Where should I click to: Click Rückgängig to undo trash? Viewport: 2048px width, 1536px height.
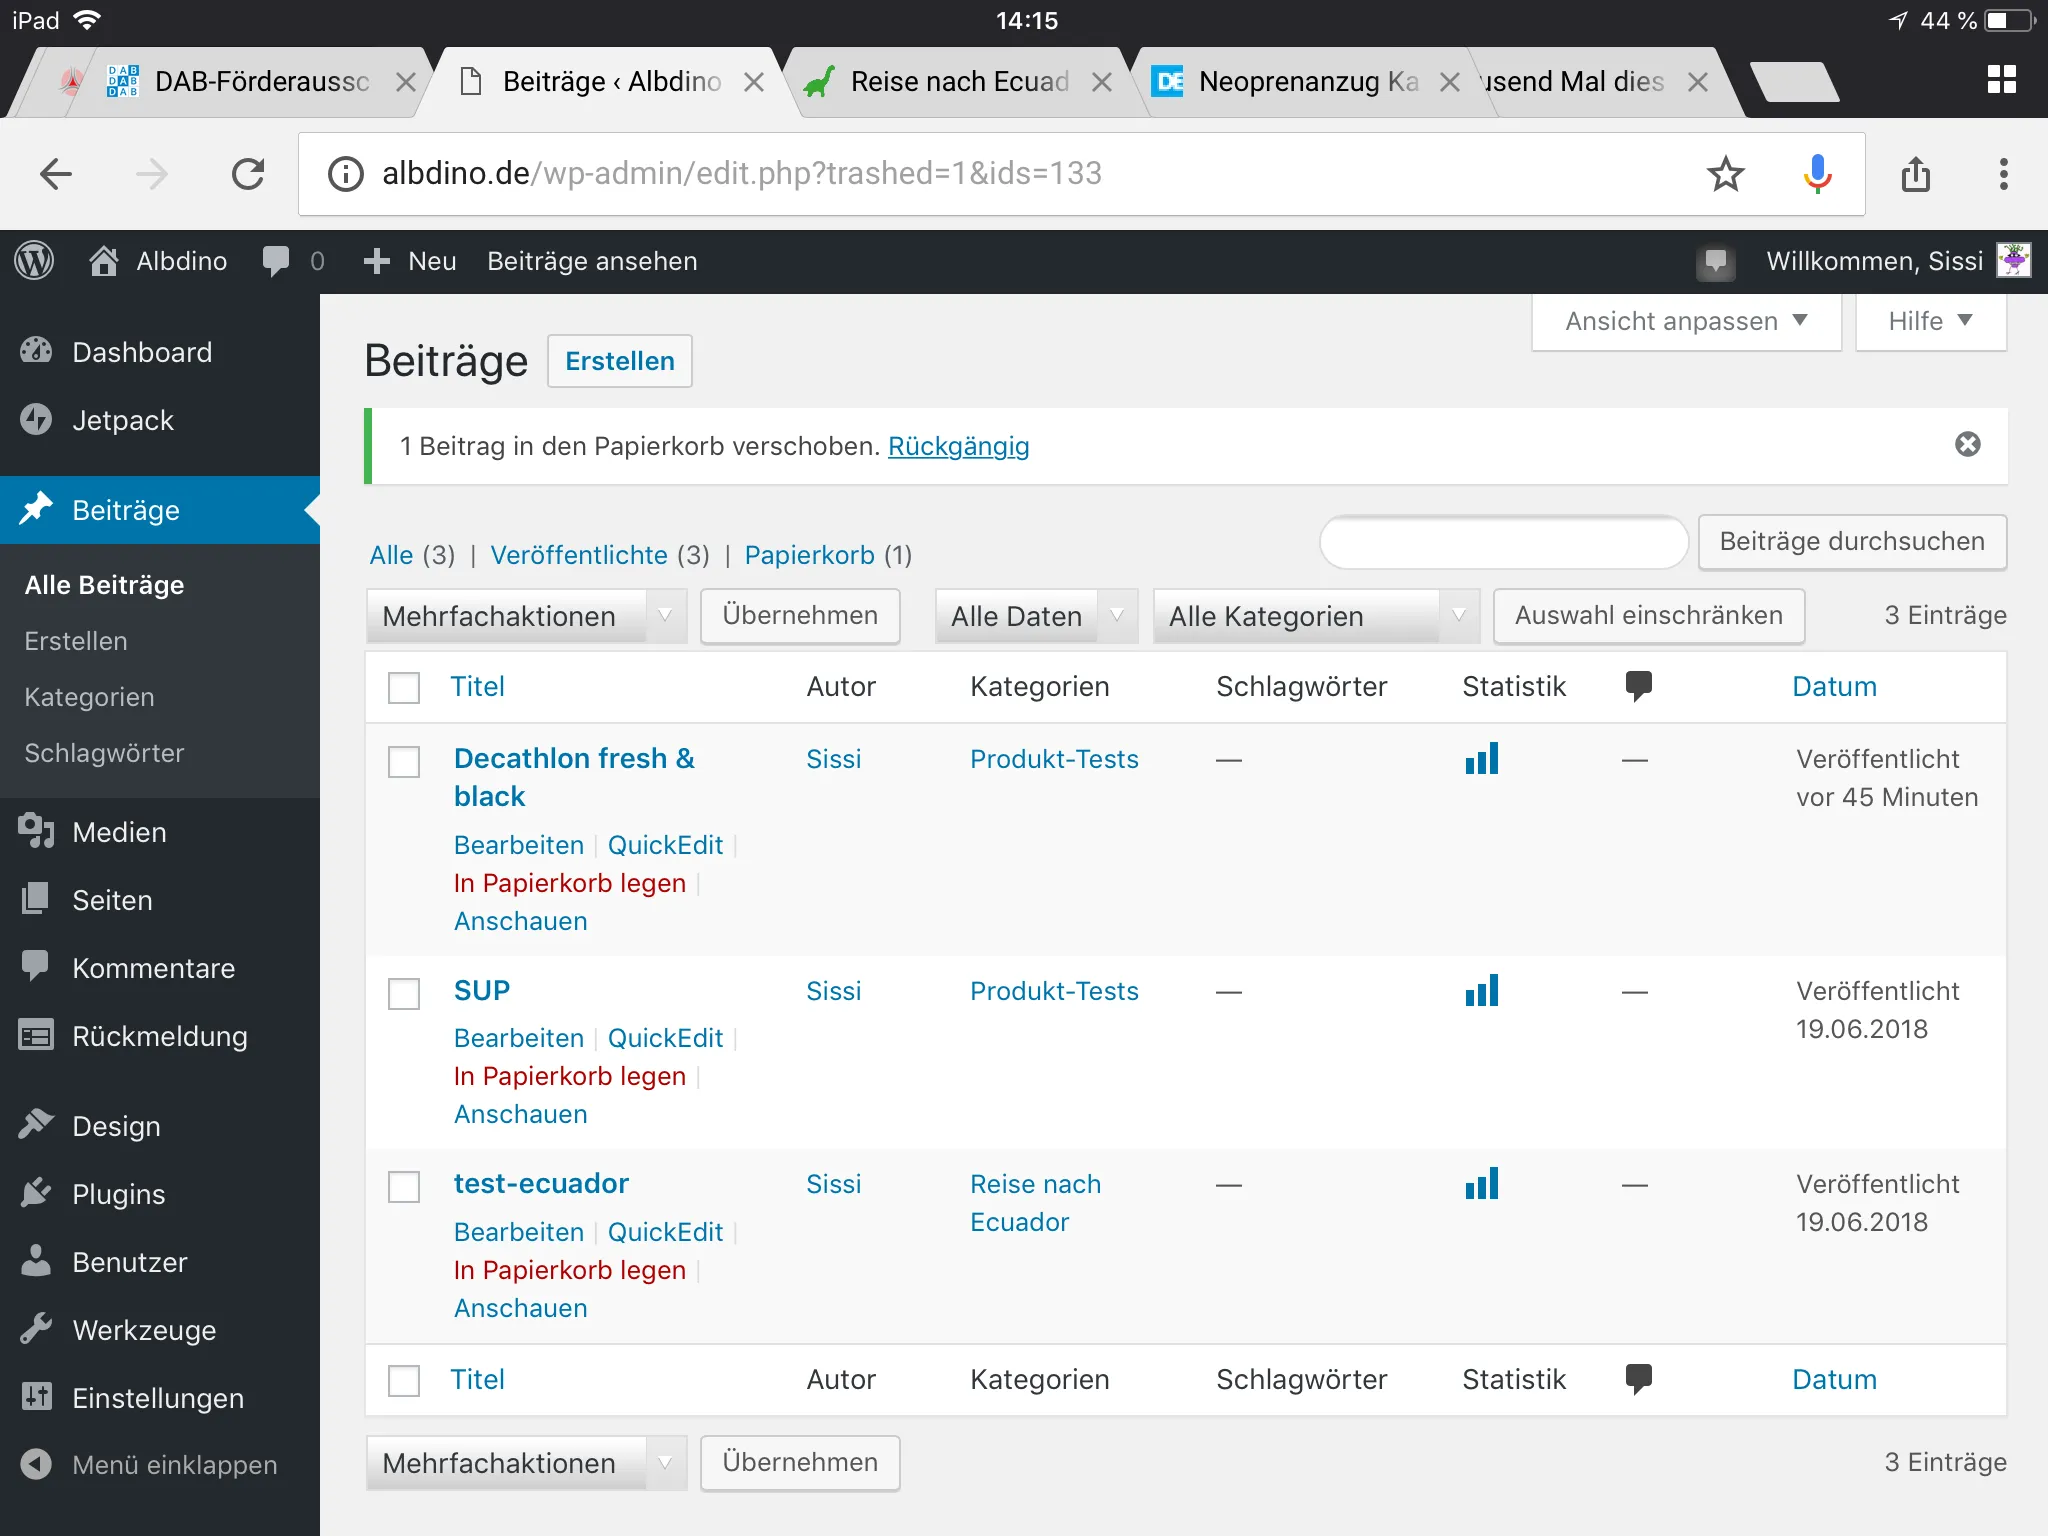pyautogui.click(x=958, y=446)
